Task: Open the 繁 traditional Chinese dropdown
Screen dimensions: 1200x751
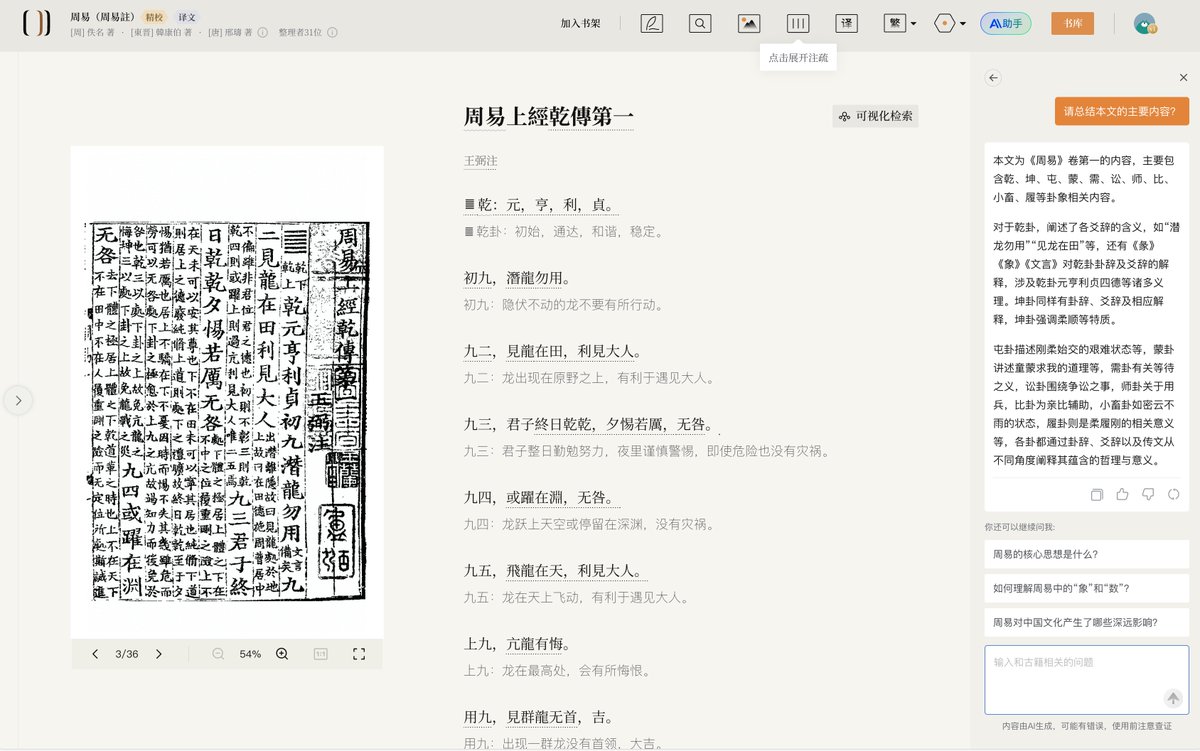Action: 897,23
